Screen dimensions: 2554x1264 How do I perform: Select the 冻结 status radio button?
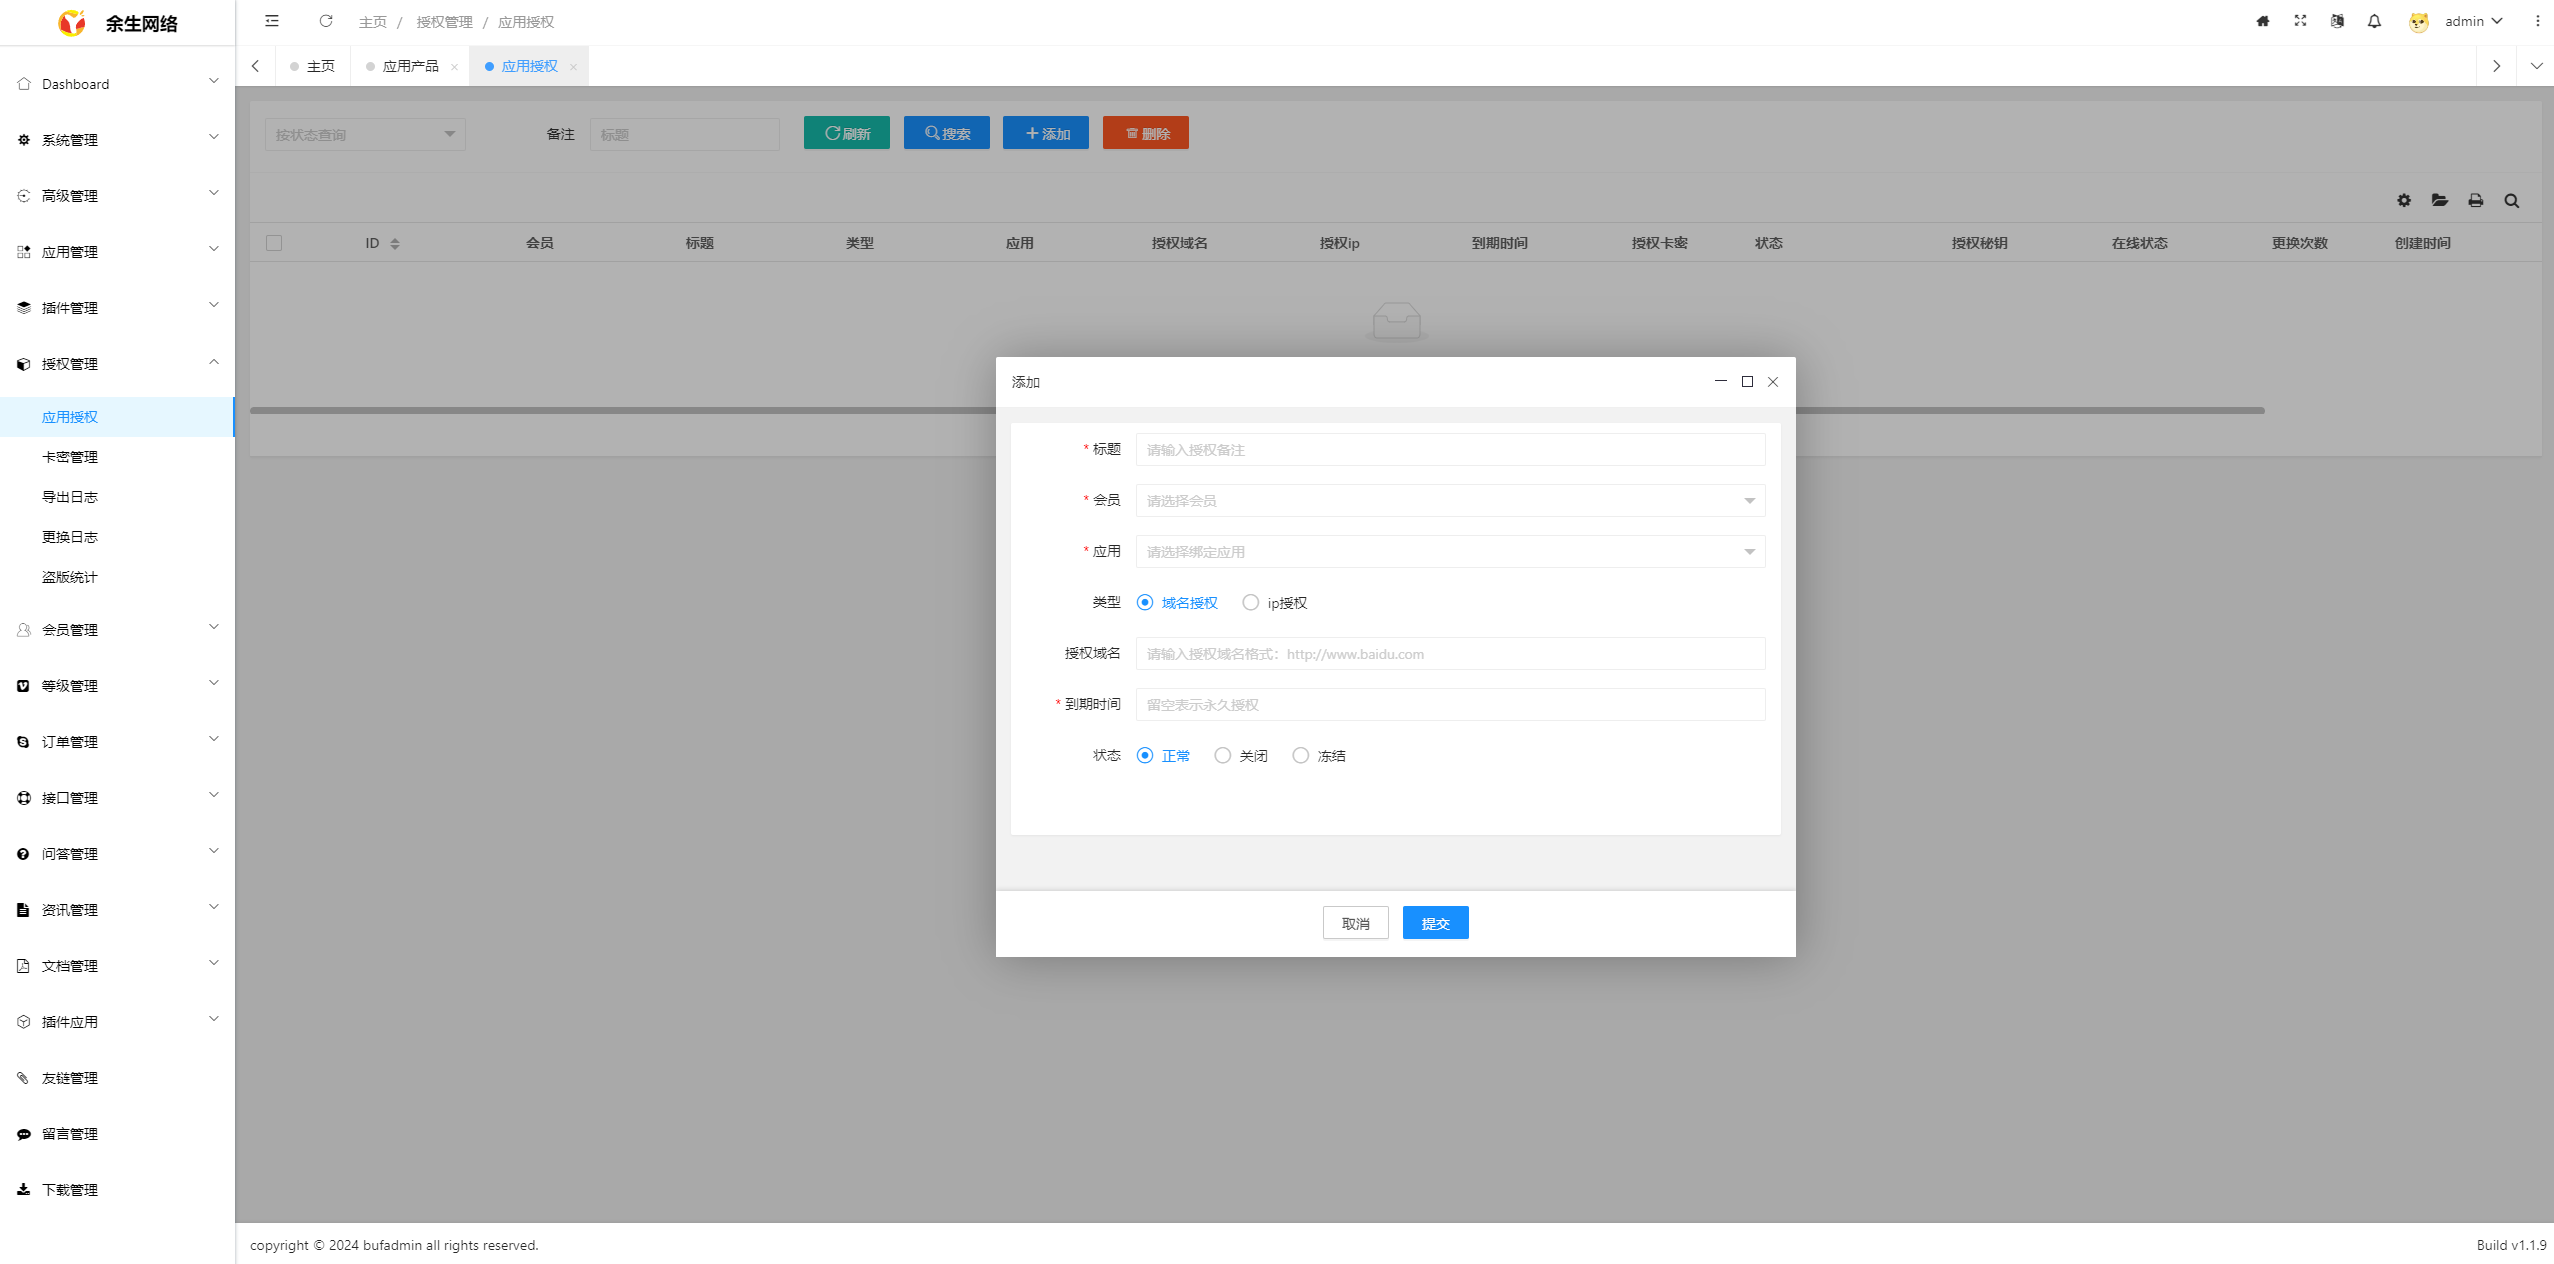point(1301,756)
